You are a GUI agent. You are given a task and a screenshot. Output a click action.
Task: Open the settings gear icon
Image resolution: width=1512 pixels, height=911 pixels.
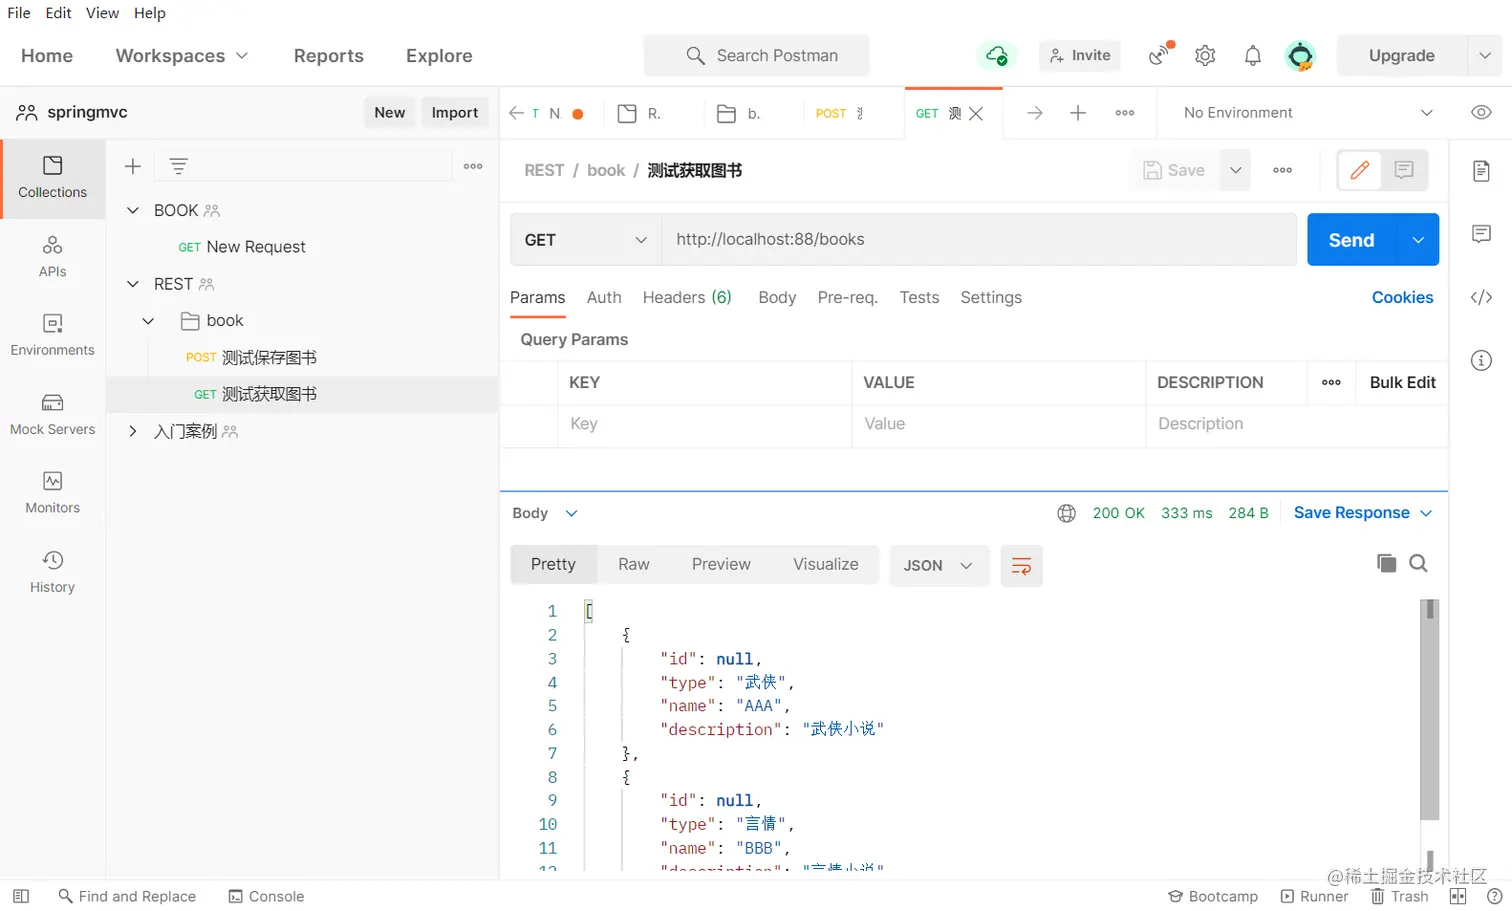coord(1205,56)
